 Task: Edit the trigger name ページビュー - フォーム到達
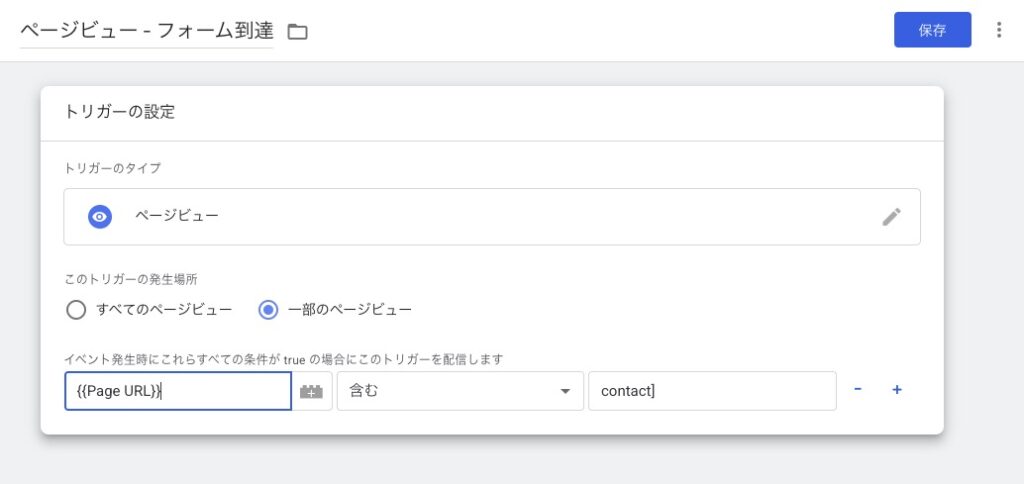[x=147, y=31]
